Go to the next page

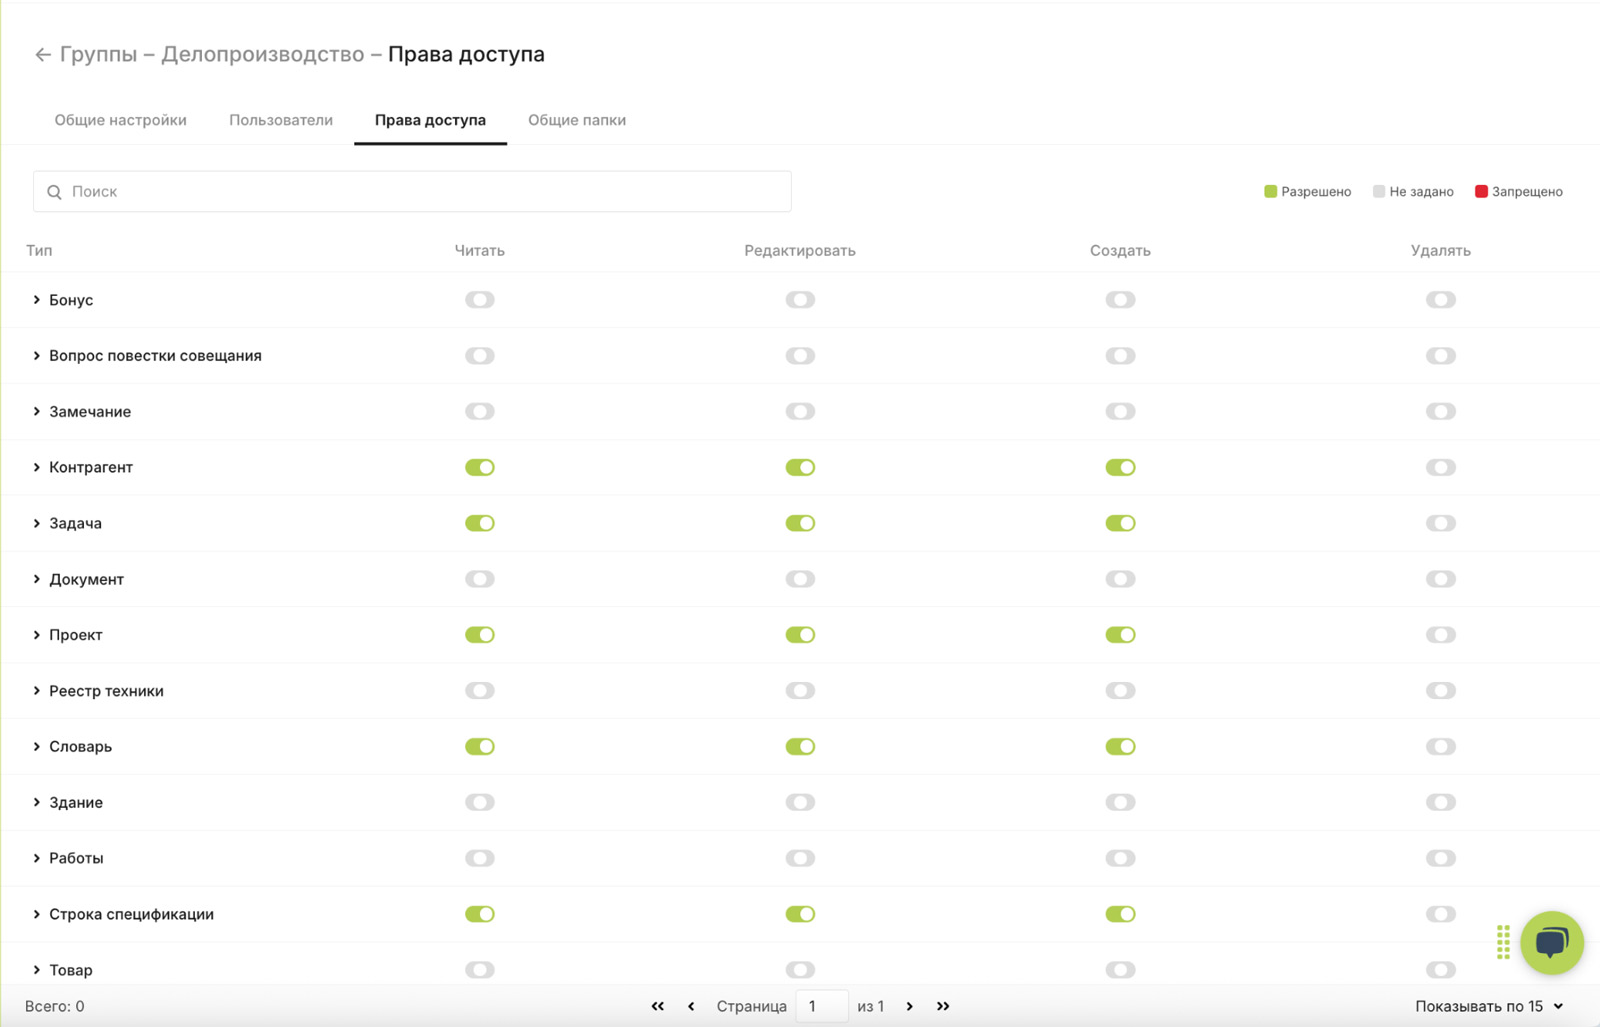[x=909, y=1006]
